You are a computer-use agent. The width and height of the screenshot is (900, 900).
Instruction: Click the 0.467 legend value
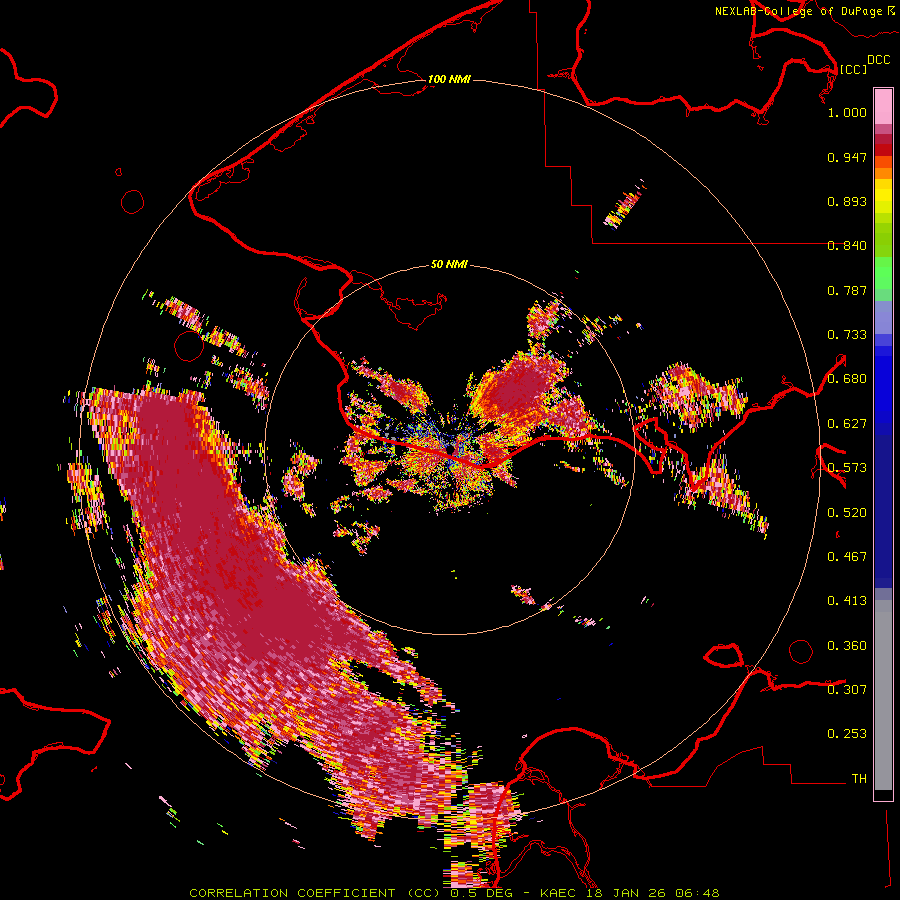coord(847,557)
